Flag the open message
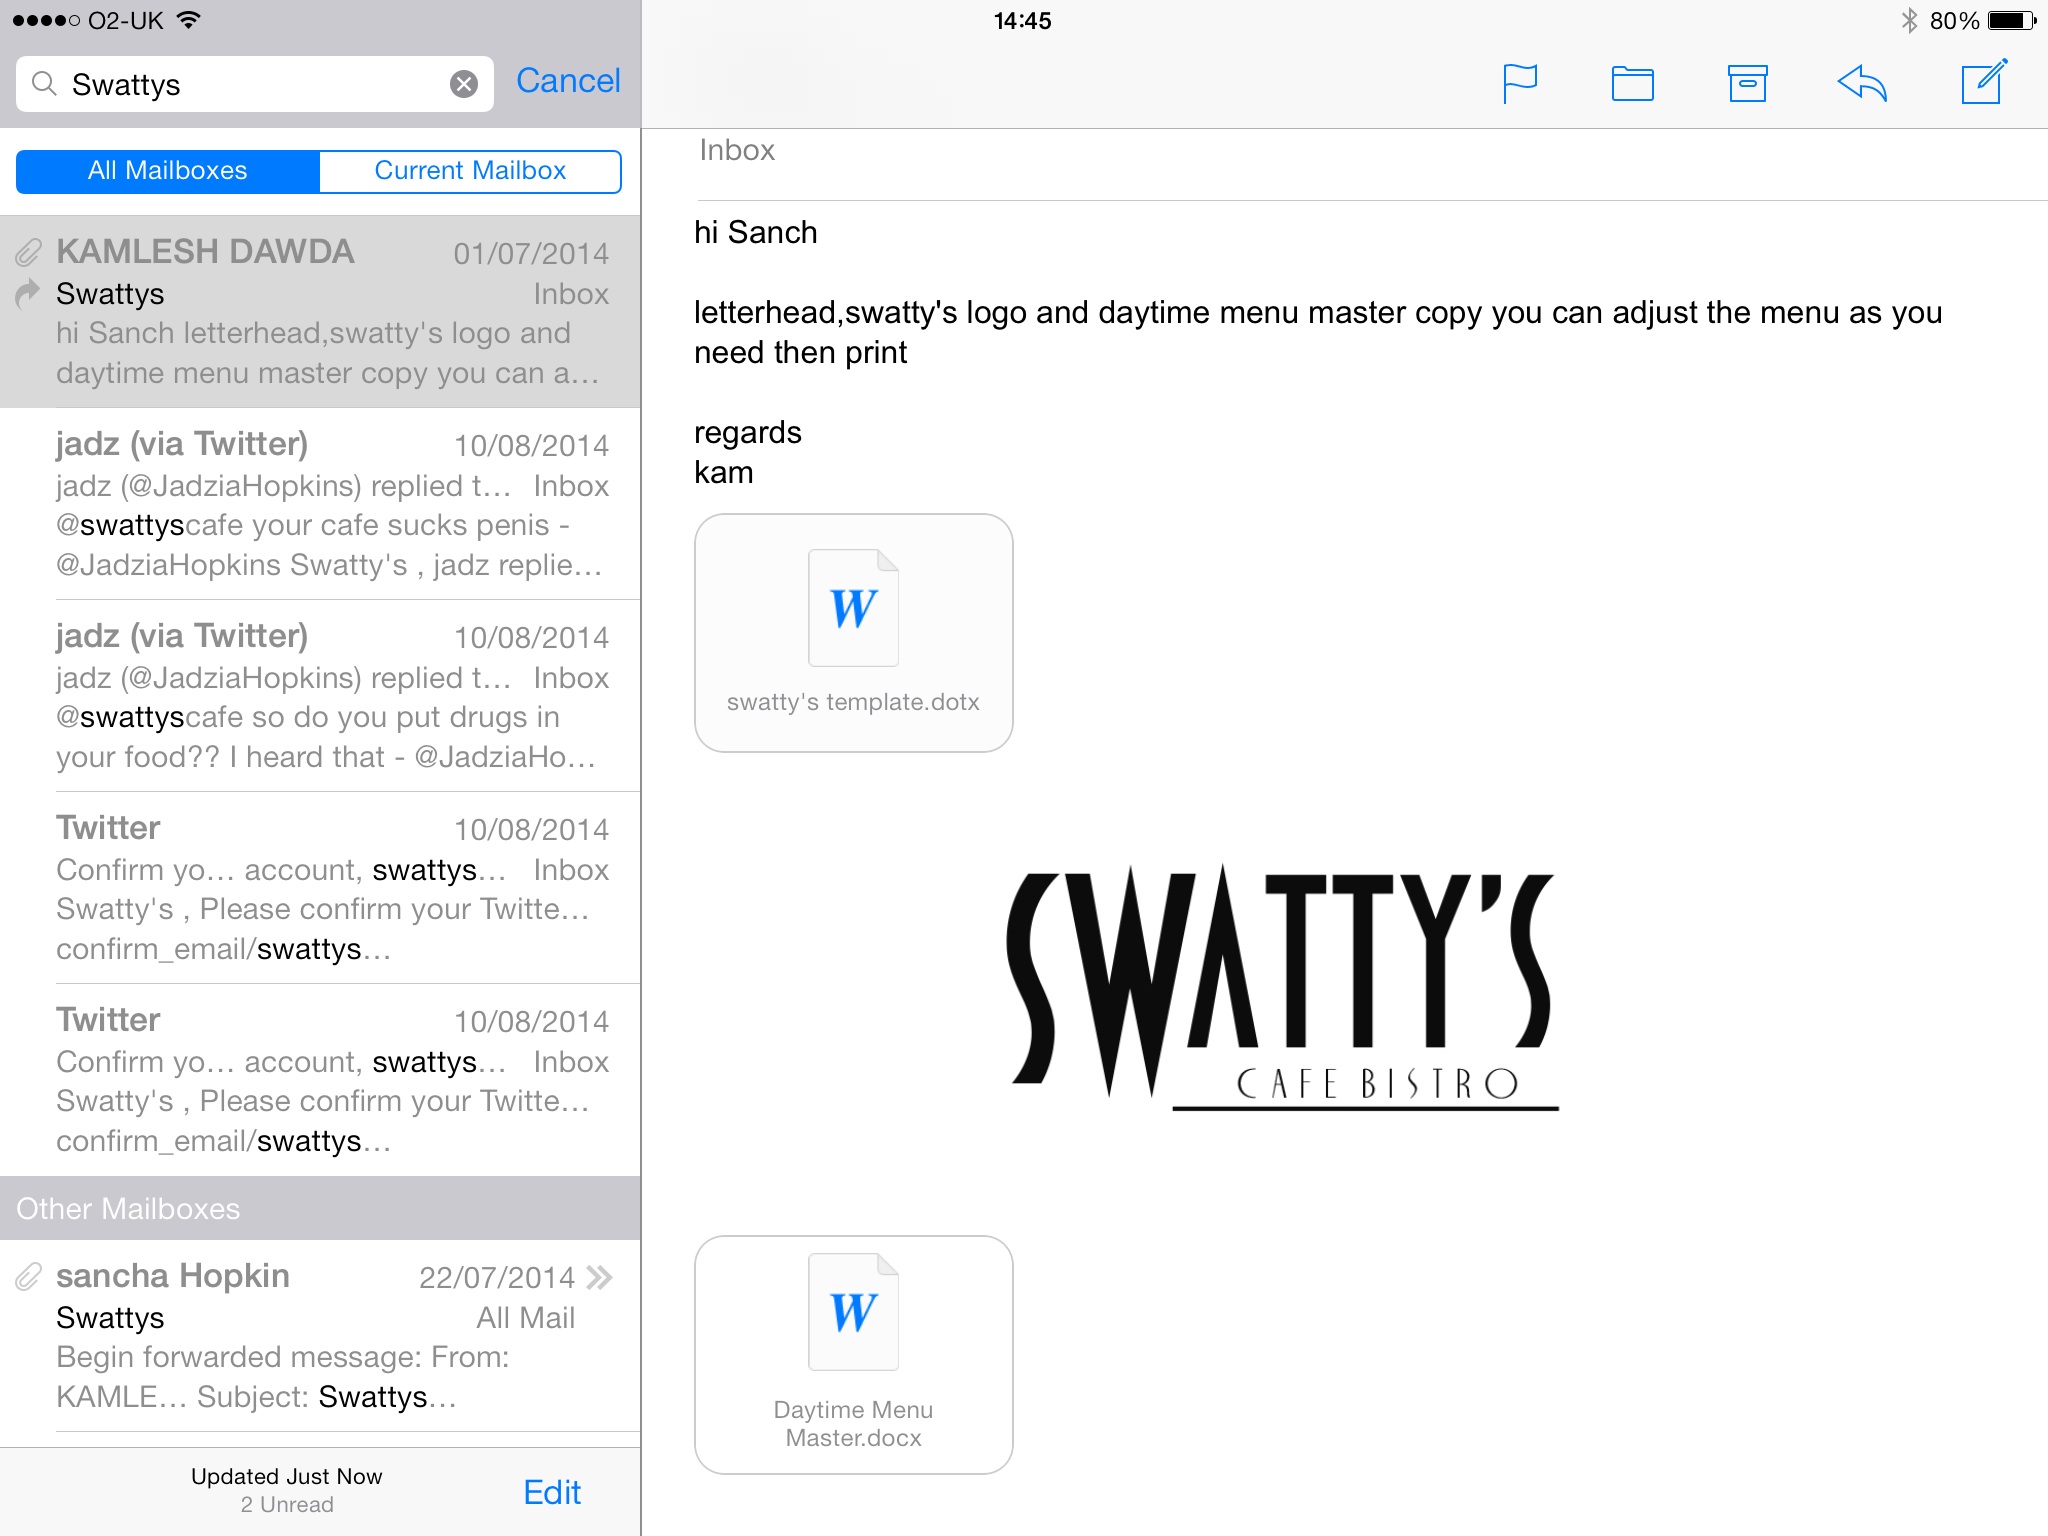Viewport: 2048px width, 1536px height. point(1519,83)
